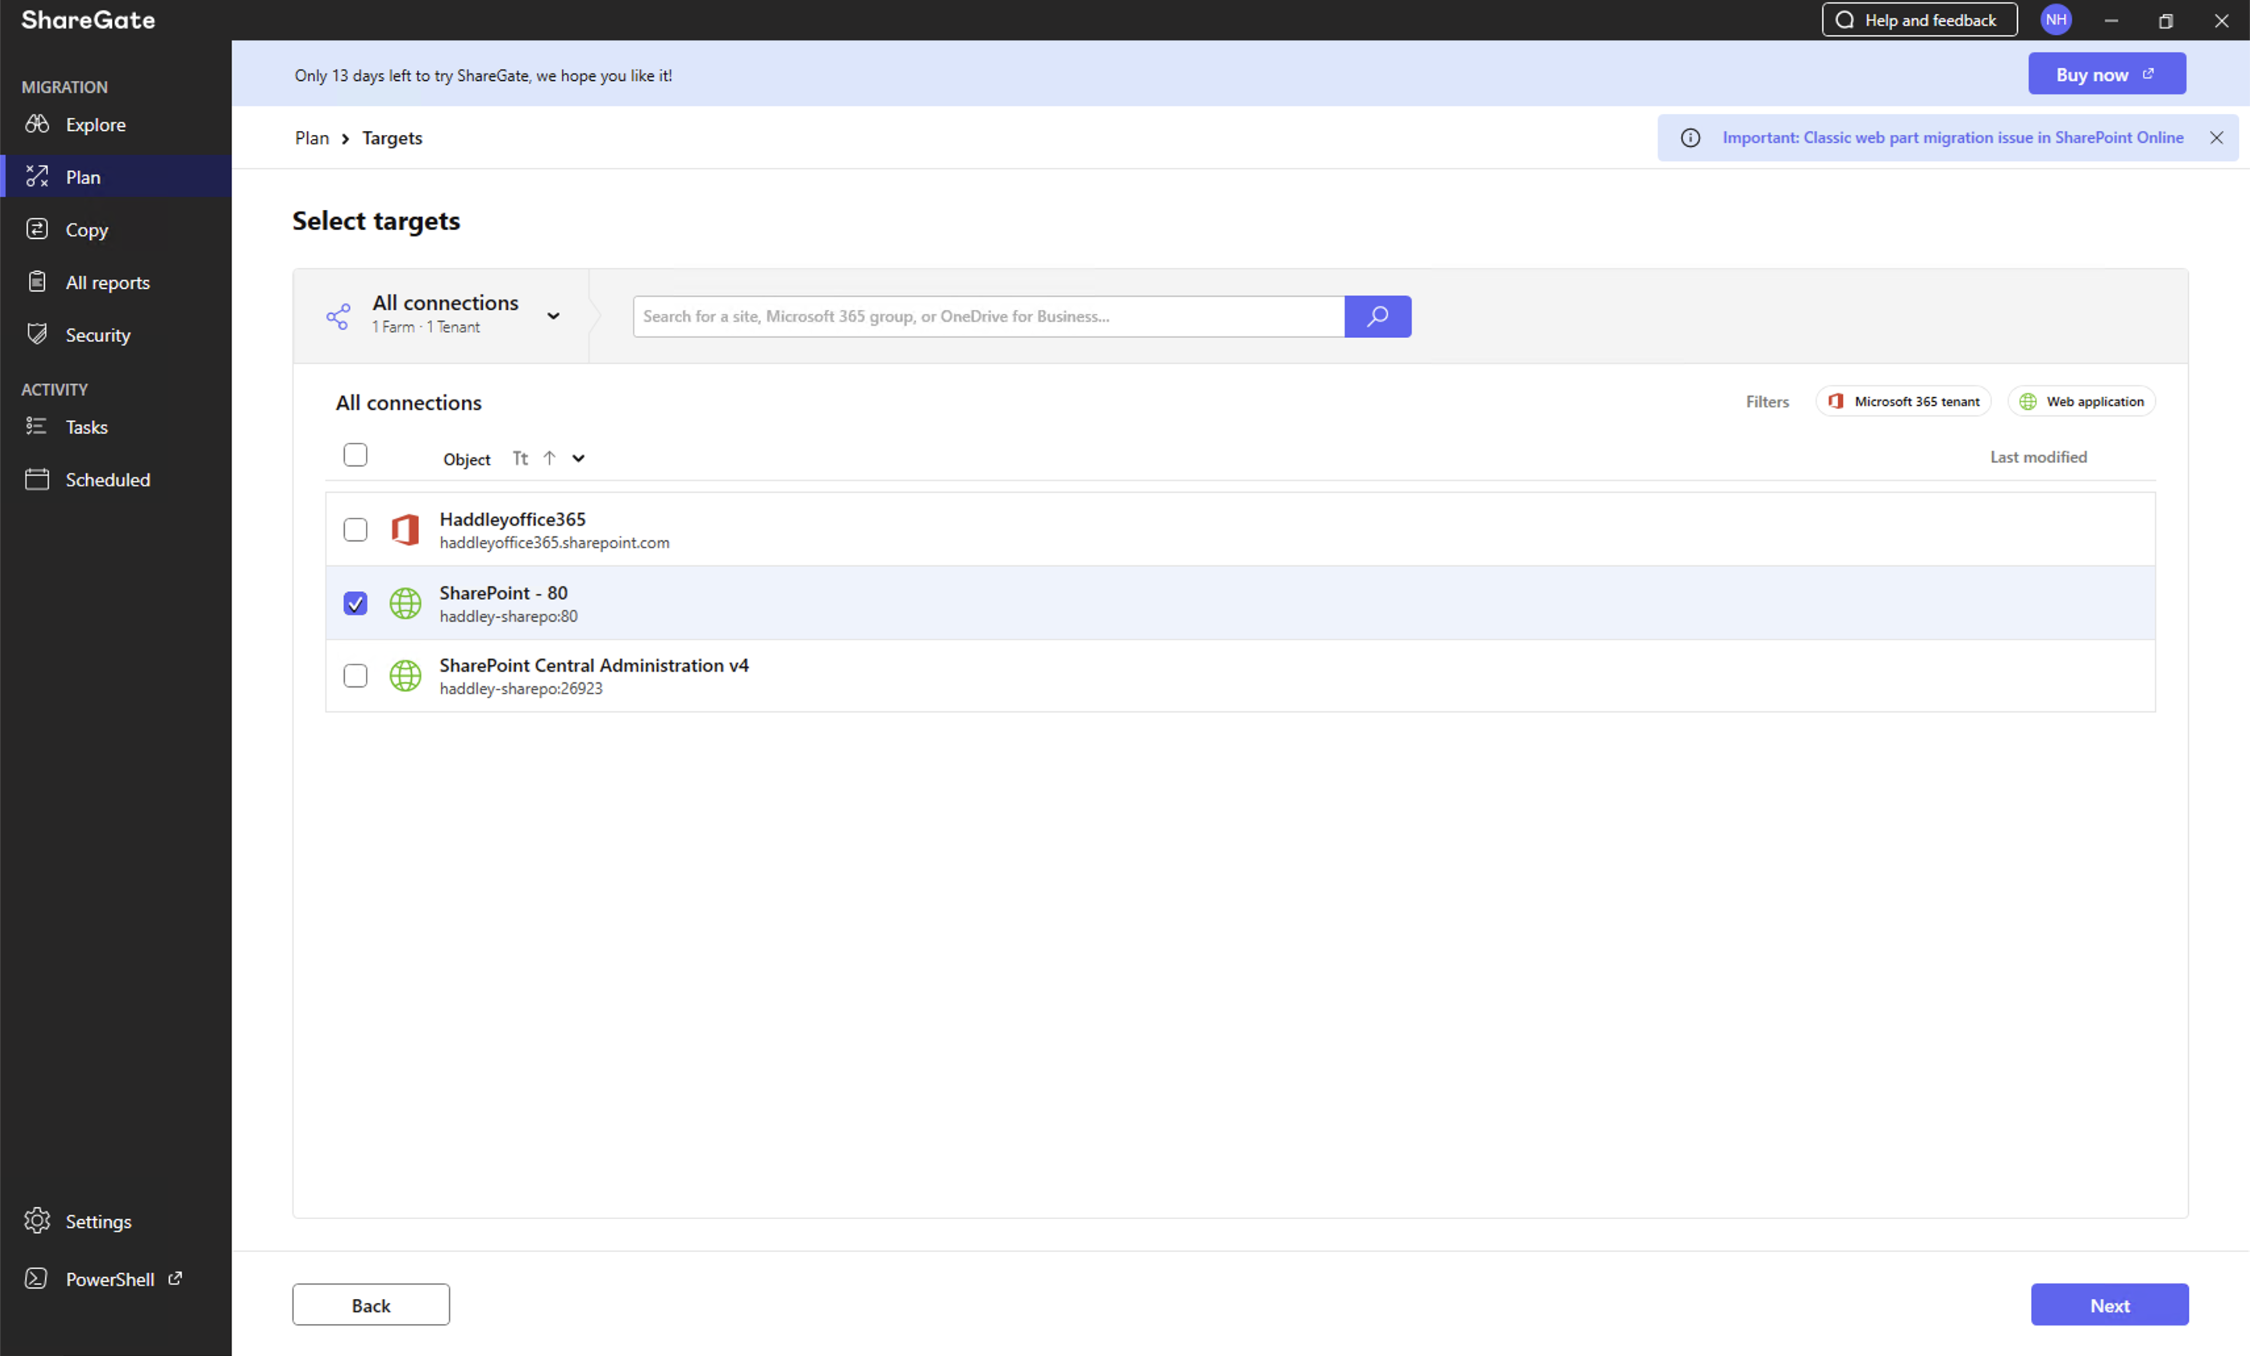Click the Scheduled calendar icon
The height and width of the screenshot is (1356, 2250).
(37, 479)
